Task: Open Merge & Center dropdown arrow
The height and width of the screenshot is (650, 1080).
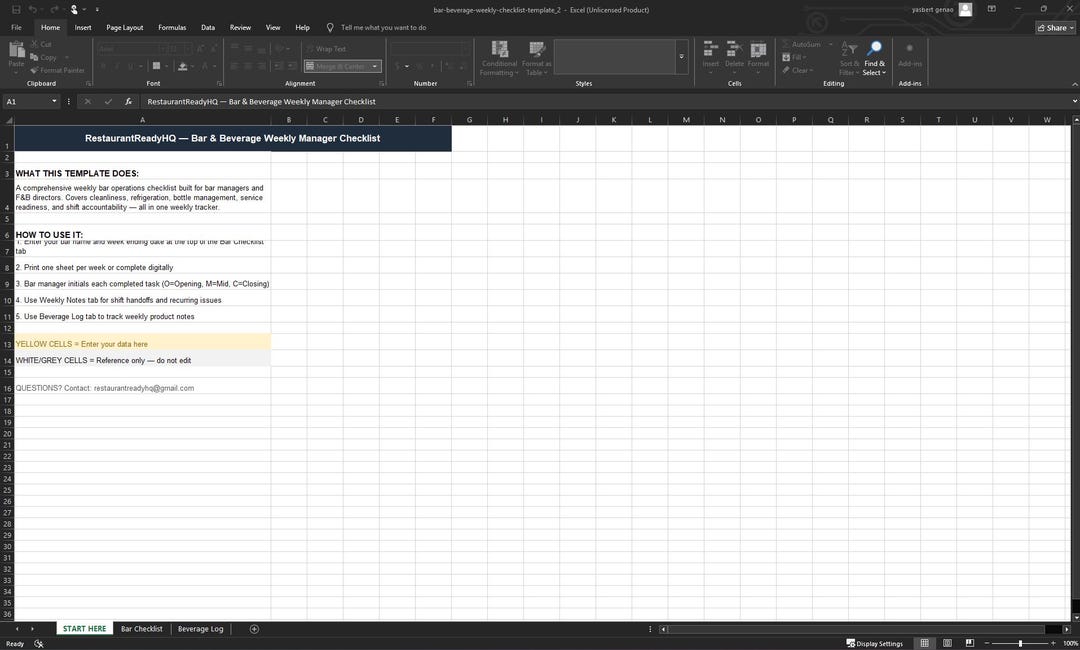Action: click(x=375, y=66)
